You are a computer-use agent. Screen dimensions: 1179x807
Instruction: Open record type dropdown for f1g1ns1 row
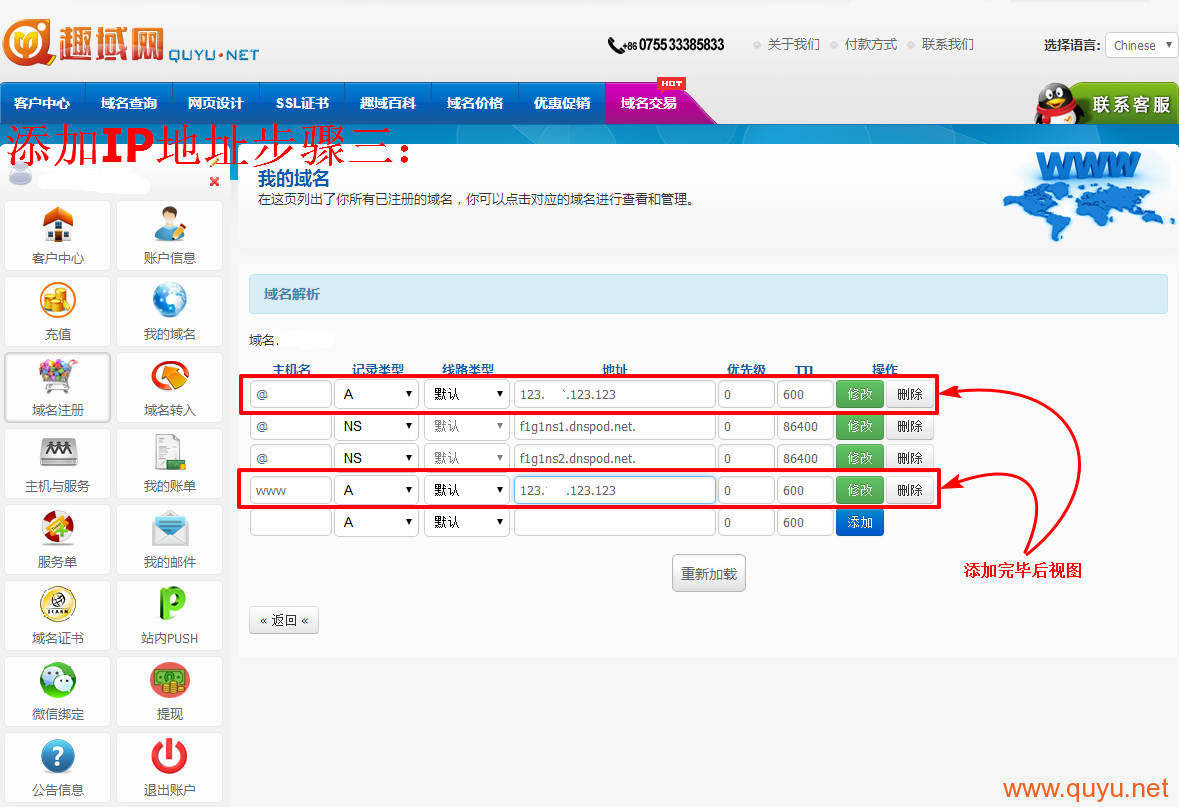pyautogui.click(x=376, y=426)
